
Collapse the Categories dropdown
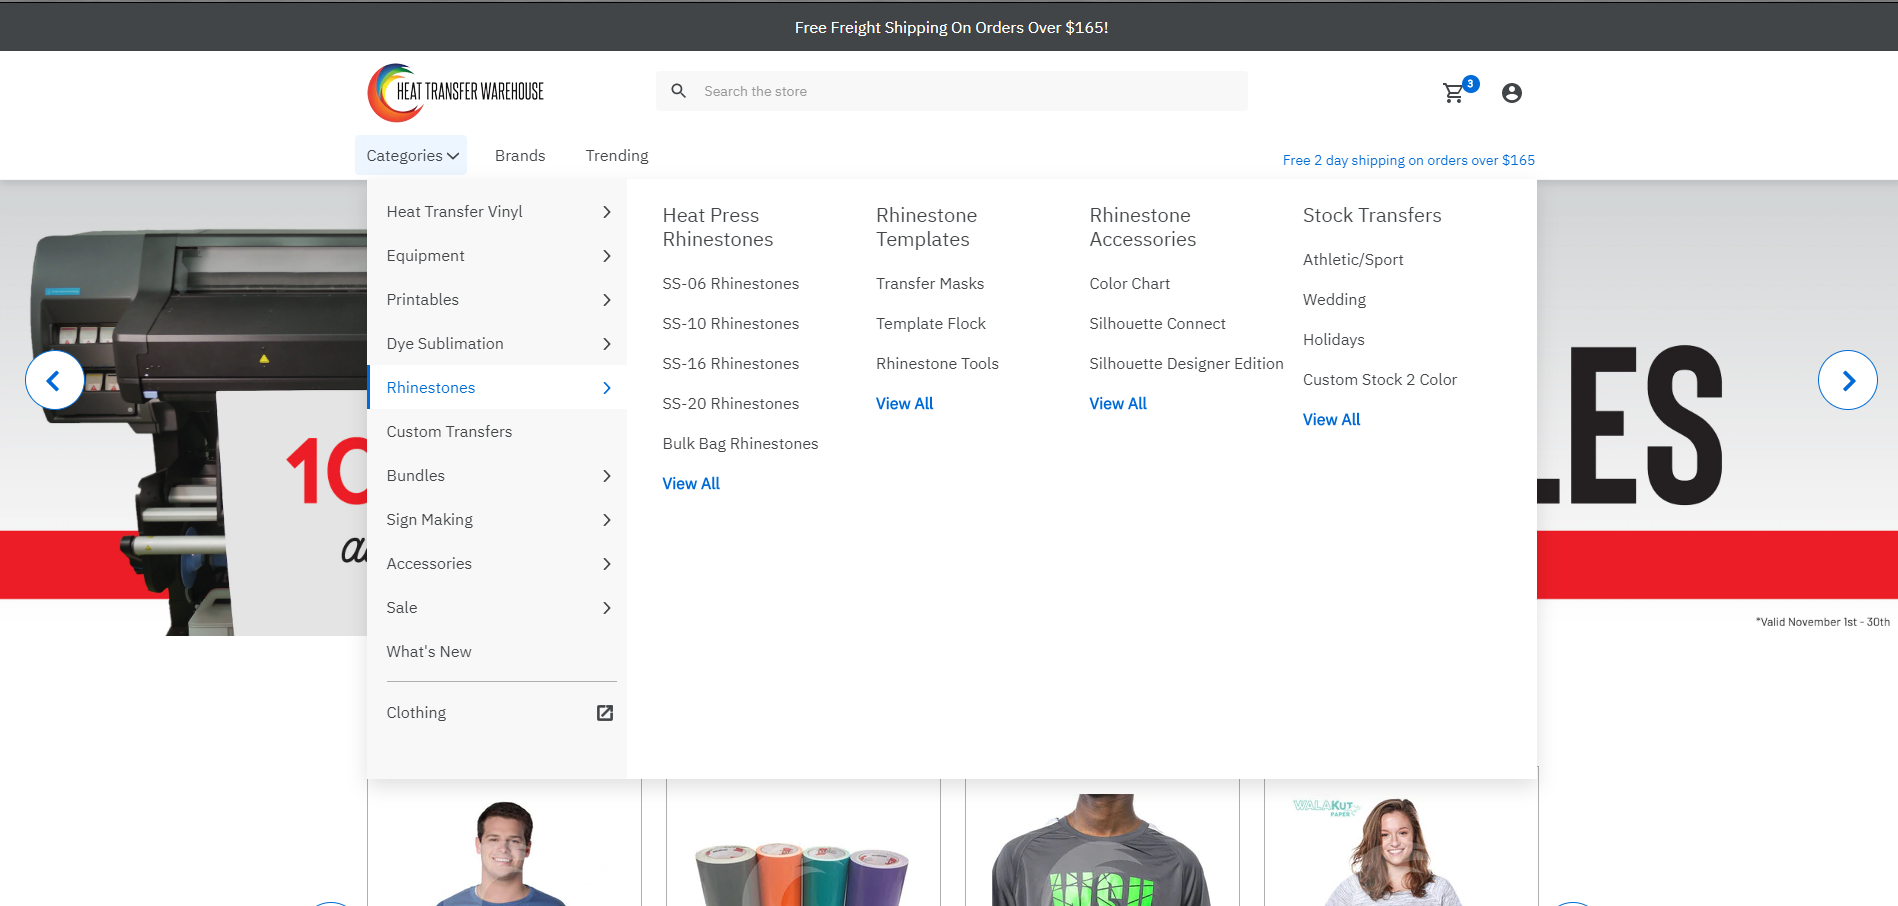(x=411, y=156)
